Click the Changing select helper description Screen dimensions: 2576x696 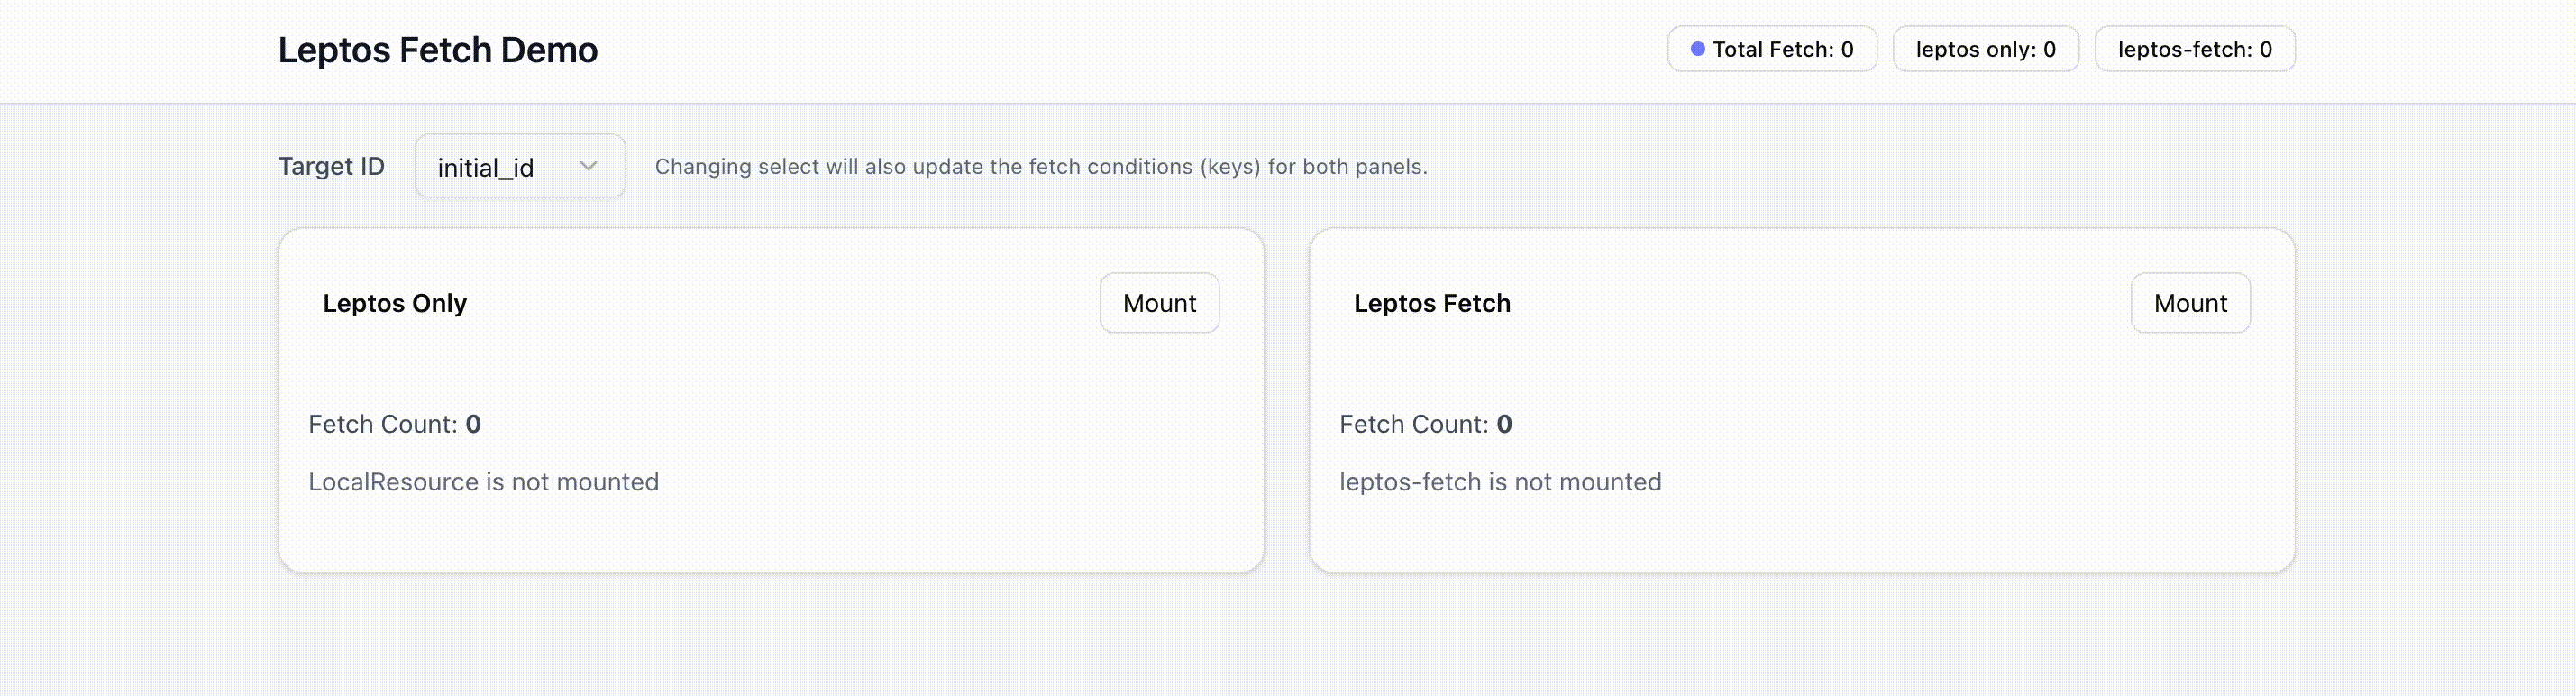pos(1041,166)
